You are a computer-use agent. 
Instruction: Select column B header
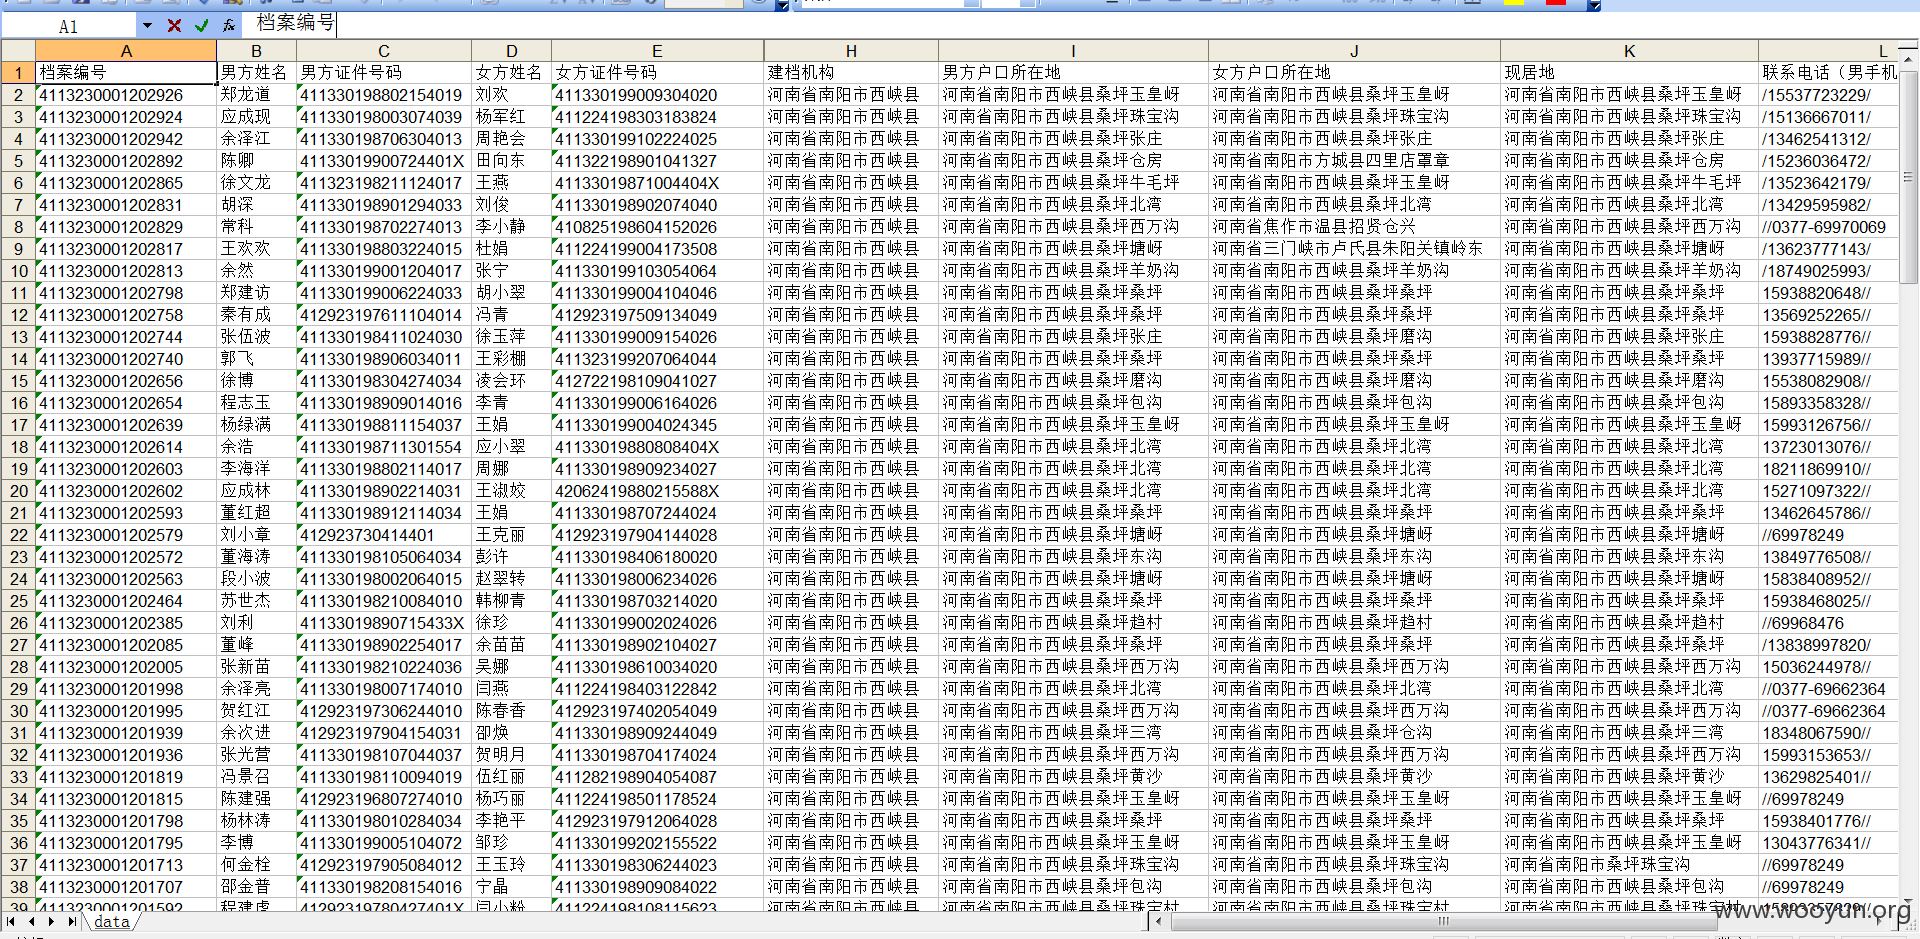click(x=256, y=51)
